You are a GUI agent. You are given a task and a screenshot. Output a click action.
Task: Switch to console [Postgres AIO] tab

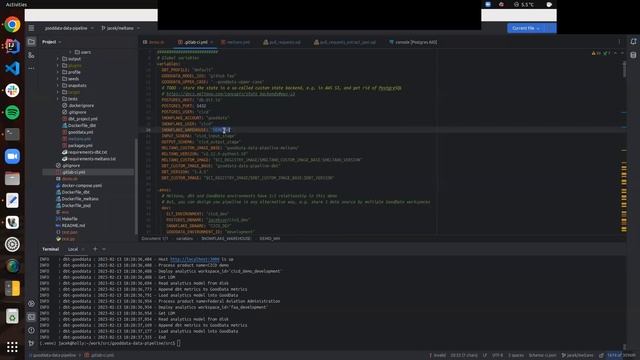[x=413, y=42]
